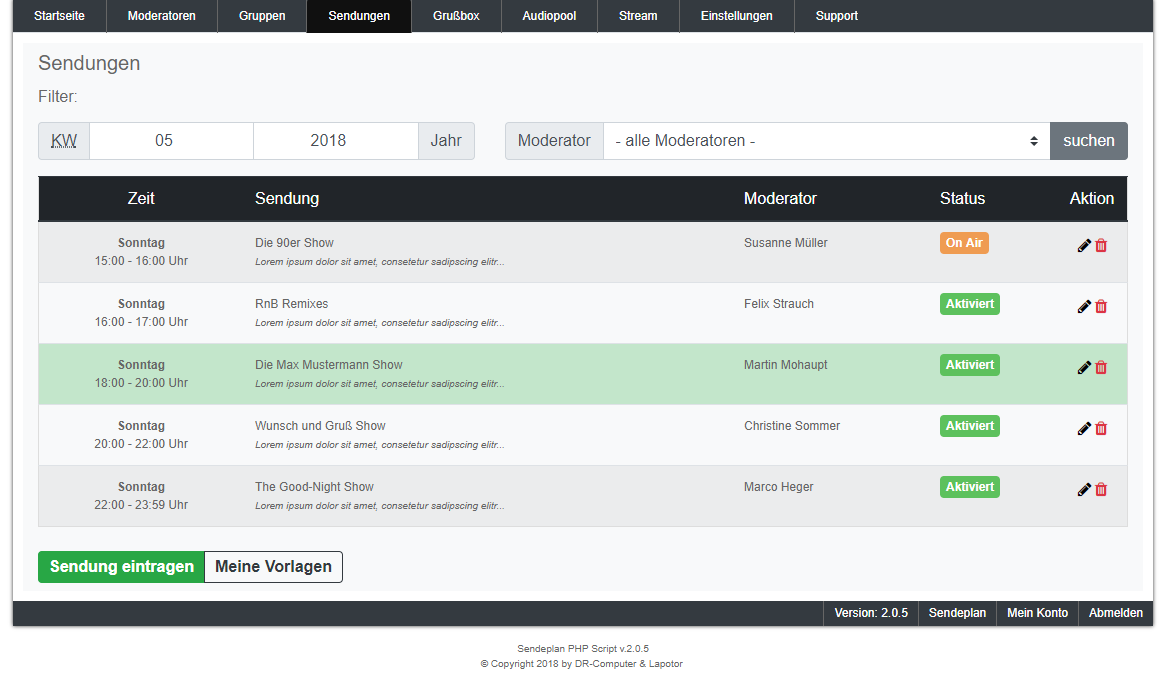Go to the Grußbox tab

(456, 16)
